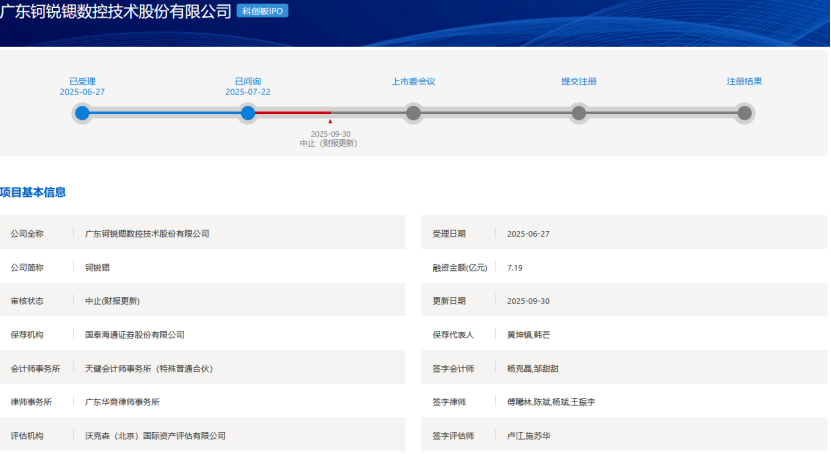Image resolution: width=831 pixels, height=454 pixels.
Task: Click the gray 上市委会议 timeline node circle
Action: (x=413, y=113)
